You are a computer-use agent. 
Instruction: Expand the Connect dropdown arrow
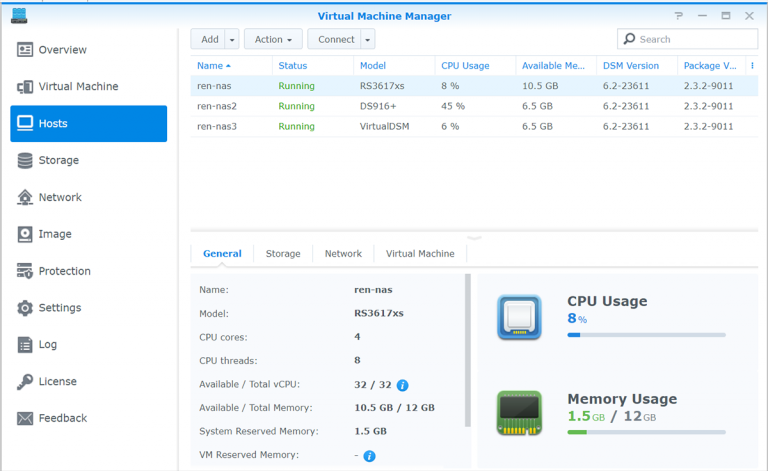click(368, 40)
